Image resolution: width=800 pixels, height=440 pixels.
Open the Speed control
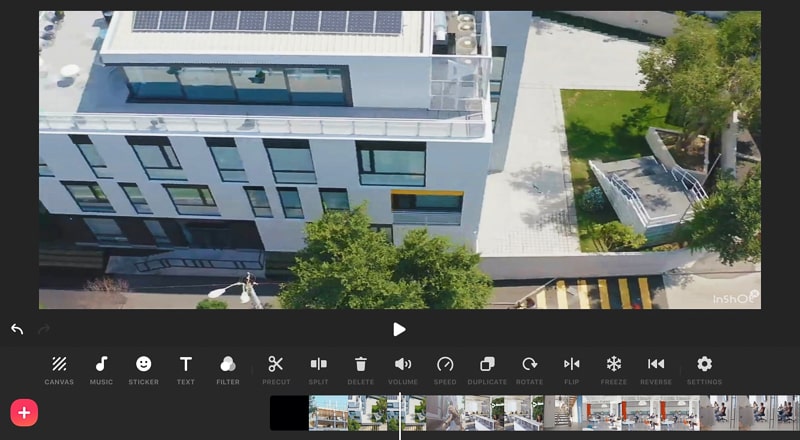point(445,370)
